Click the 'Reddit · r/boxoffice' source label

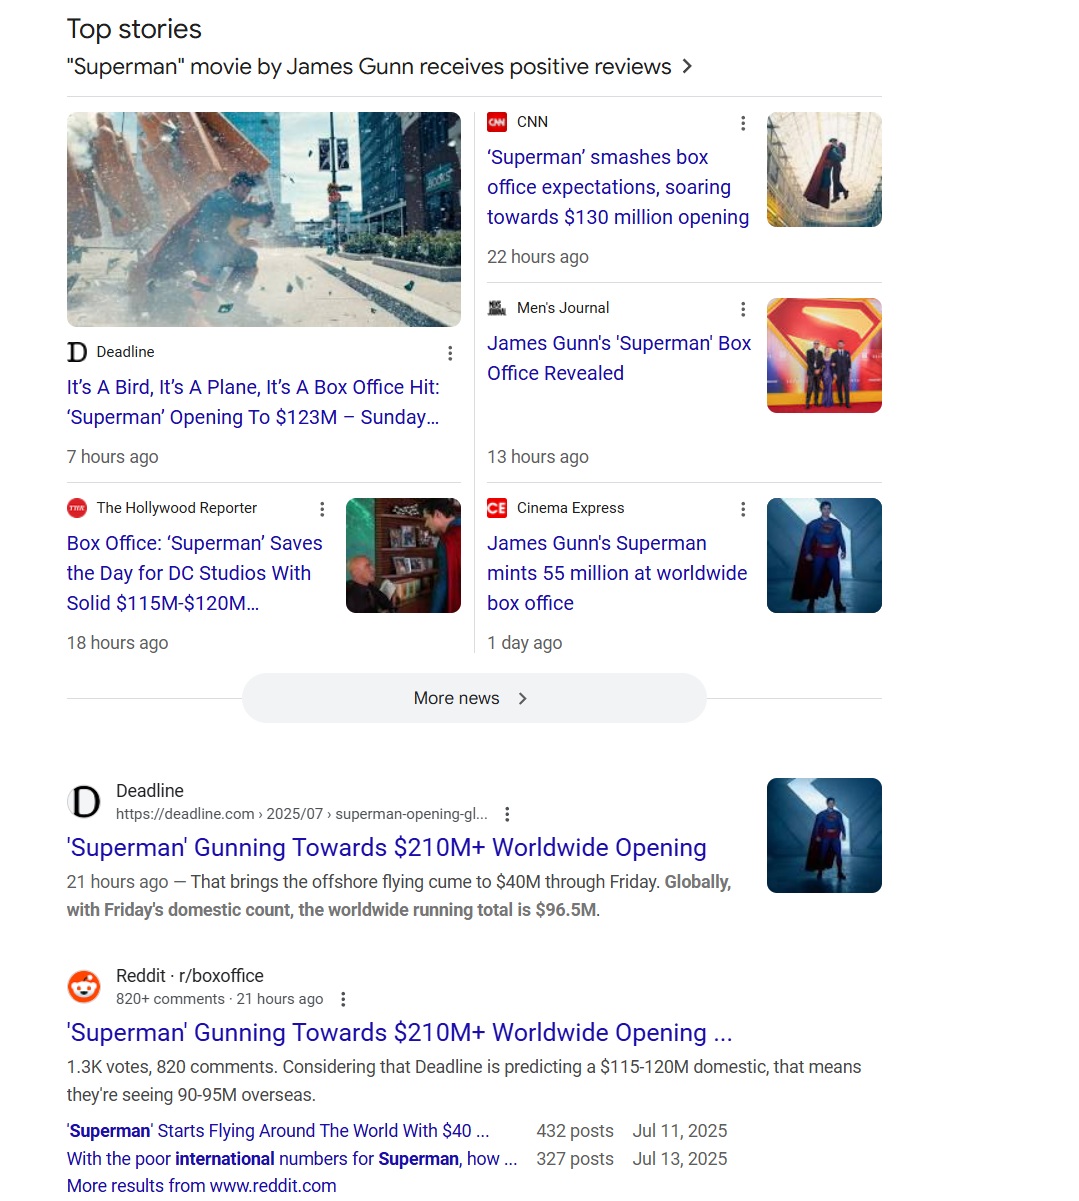point(190,976)
